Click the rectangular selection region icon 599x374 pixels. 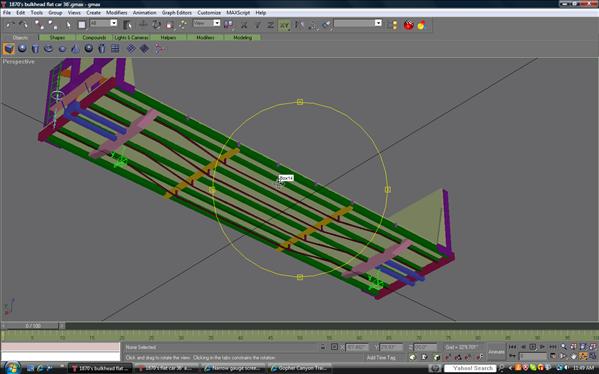(82, 25)
